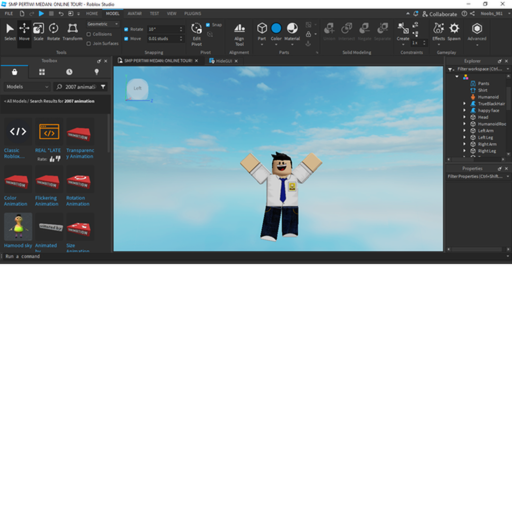Choose the Transform tool
The width and height of the screenshot is (512, 512).
72,32
